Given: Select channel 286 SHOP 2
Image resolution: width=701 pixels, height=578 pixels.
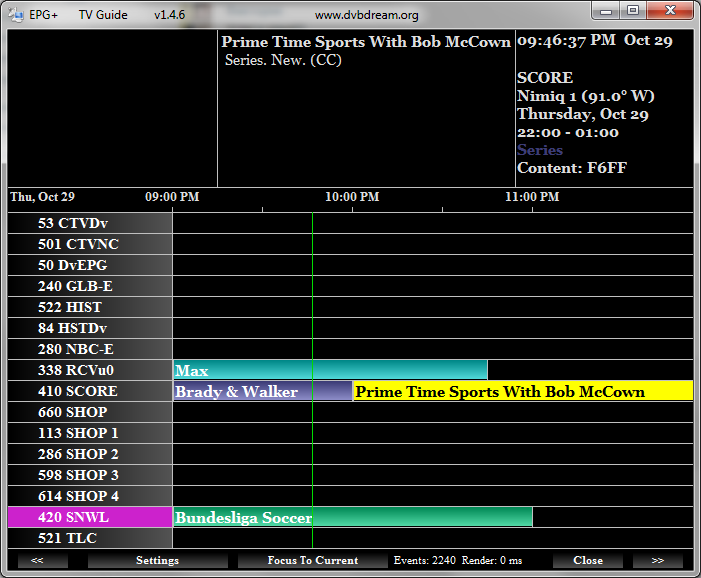Looking at the screenshot, I should [90, 454].
